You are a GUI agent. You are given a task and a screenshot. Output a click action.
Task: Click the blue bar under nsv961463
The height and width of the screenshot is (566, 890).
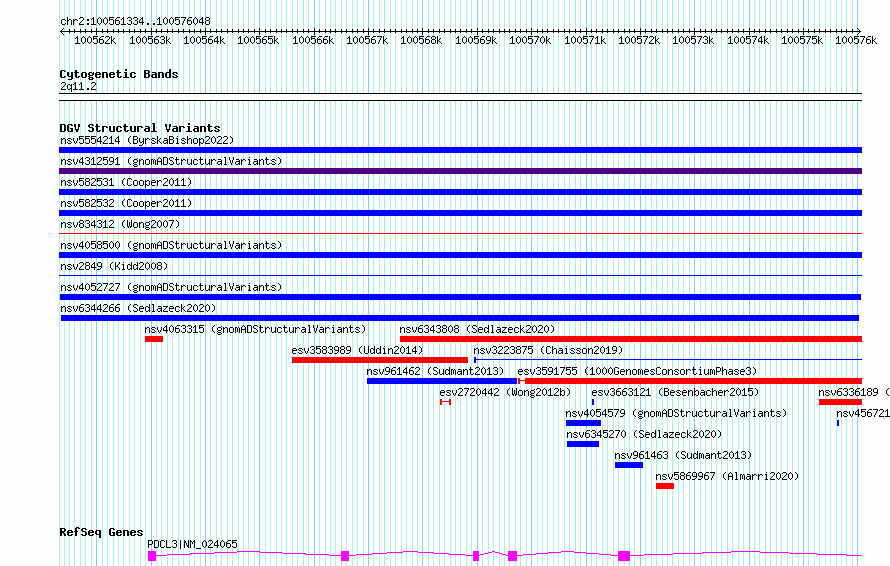629,465
